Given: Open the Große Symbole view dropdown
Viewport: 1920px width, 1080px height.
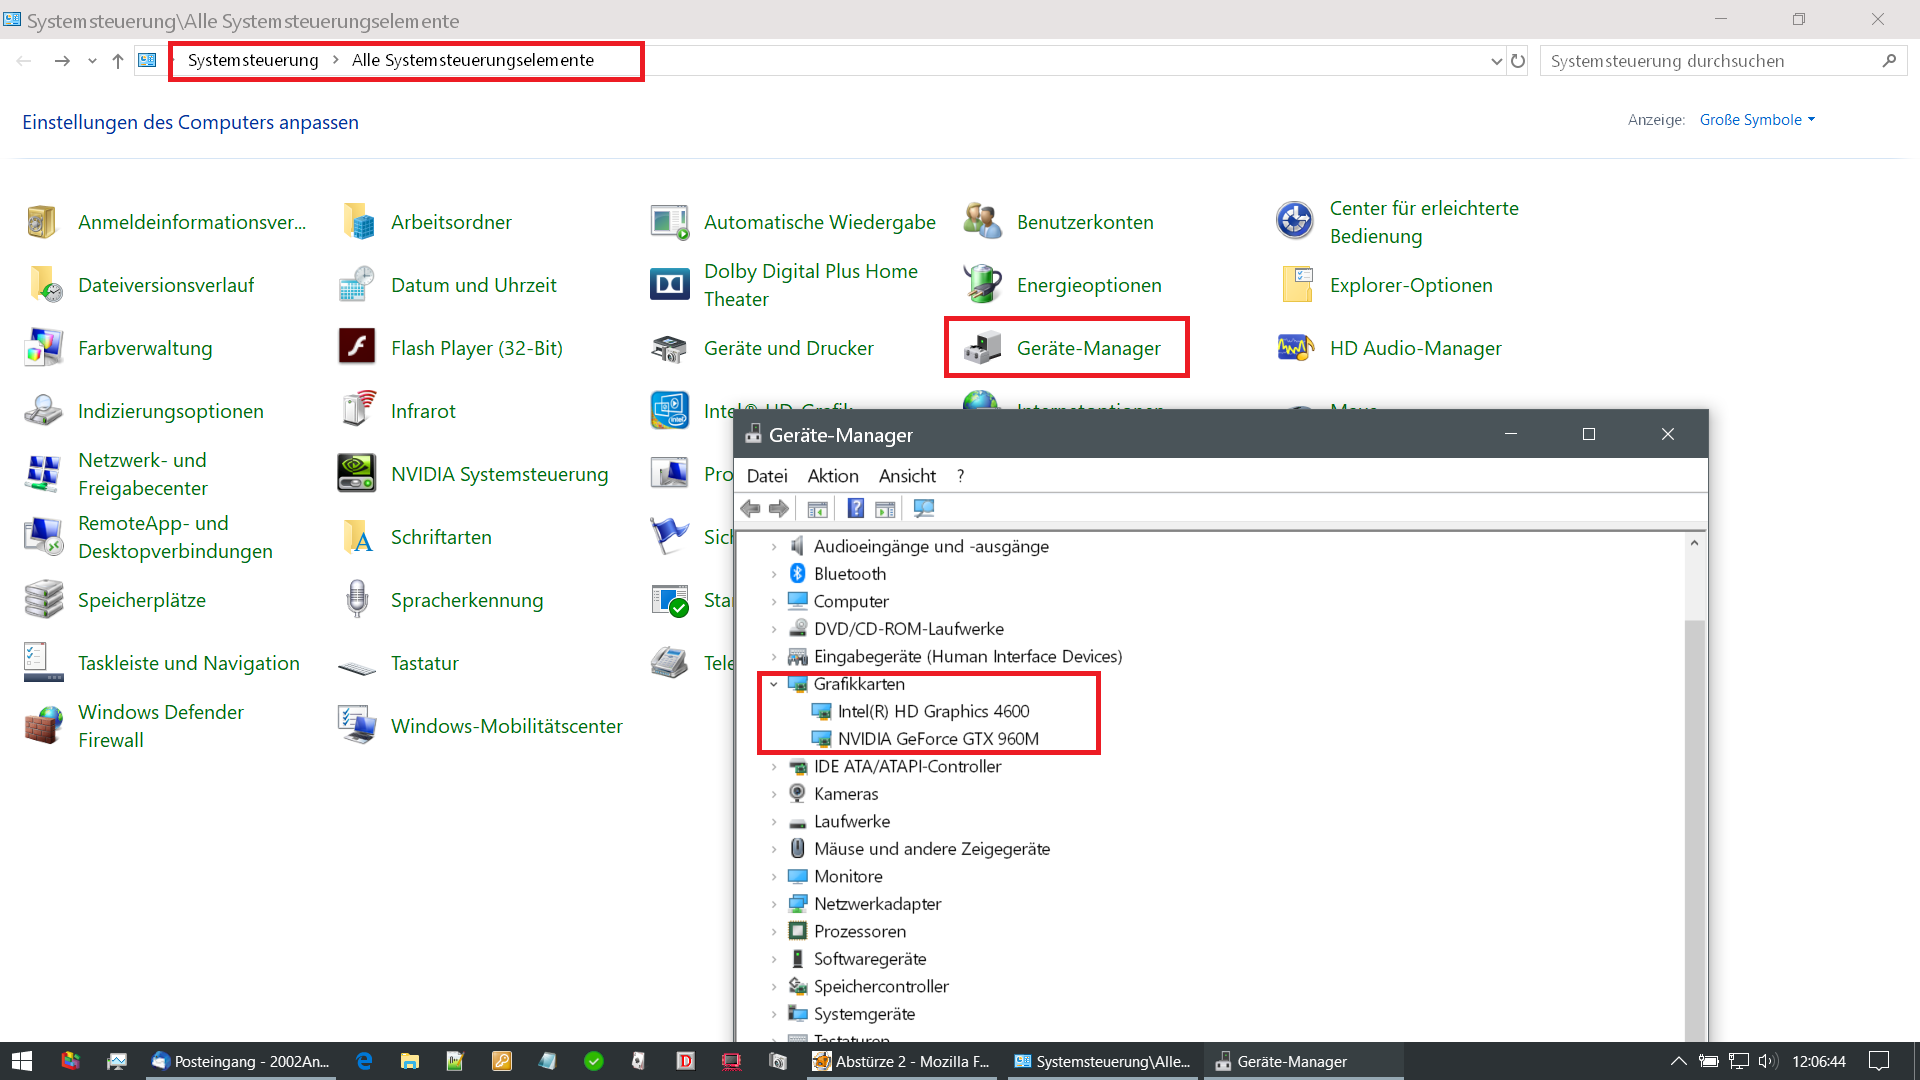Looking at the screenshot, I should (1757, 120).
